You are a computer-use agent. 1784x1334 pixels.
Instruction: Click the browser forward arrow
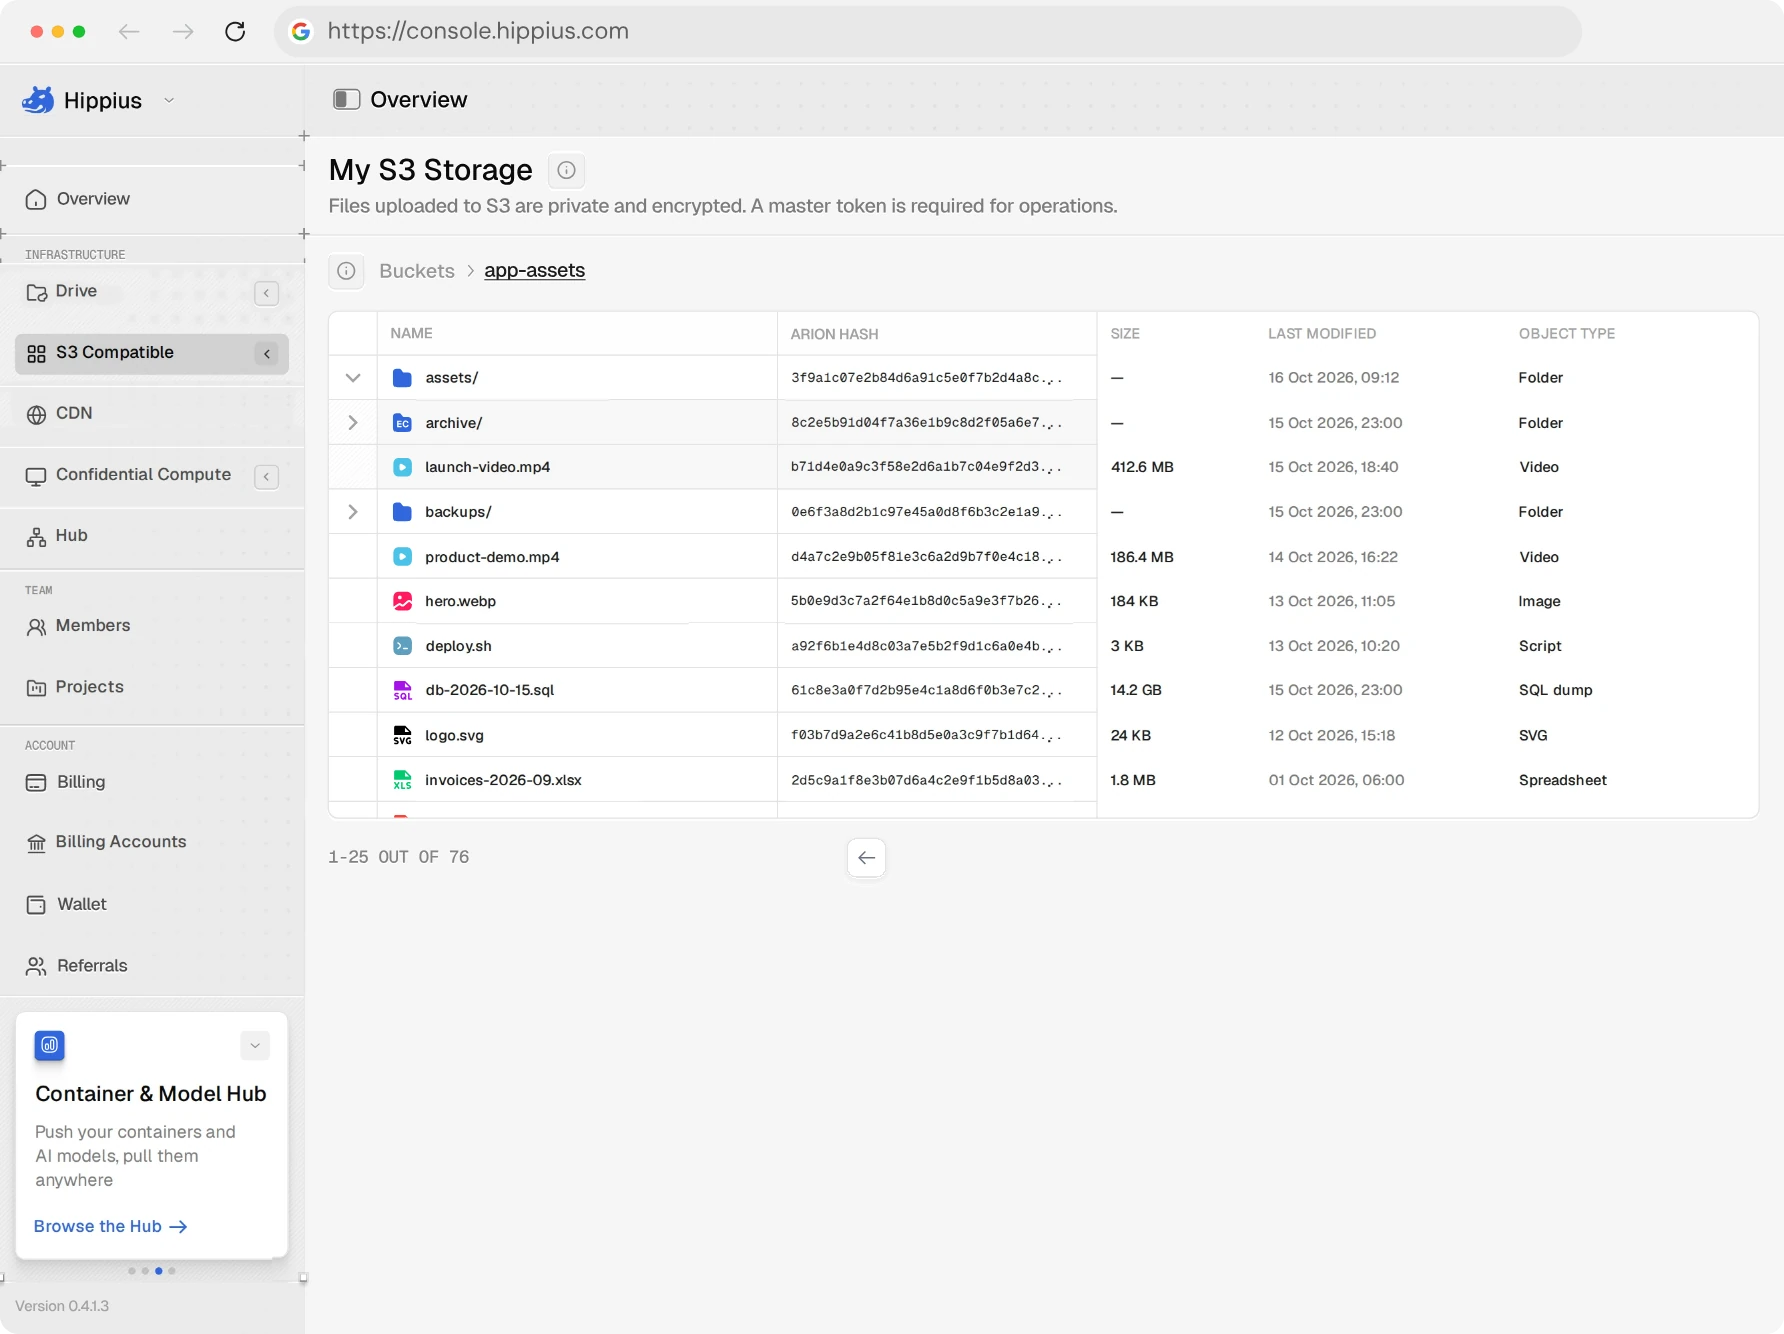tap(183, 32)
